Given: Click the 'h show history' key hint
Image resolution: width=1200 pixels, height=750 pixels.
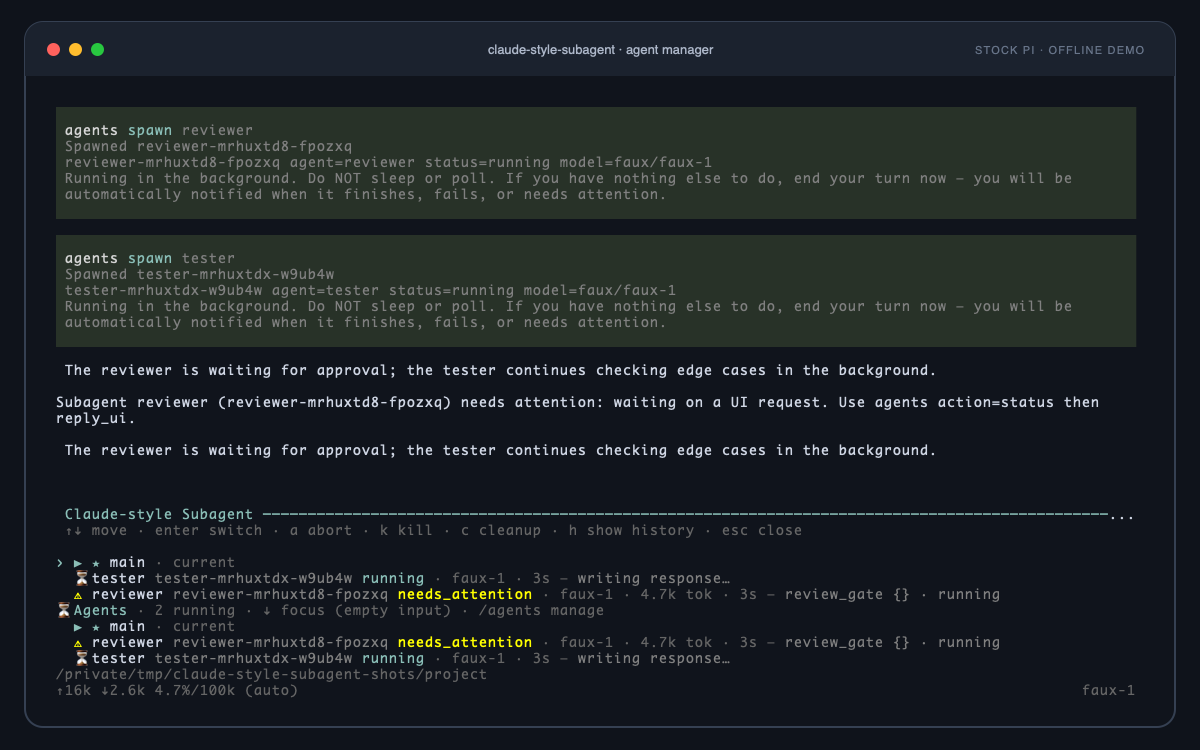Looking at the screenshot, I should click(x=631, y=531).
